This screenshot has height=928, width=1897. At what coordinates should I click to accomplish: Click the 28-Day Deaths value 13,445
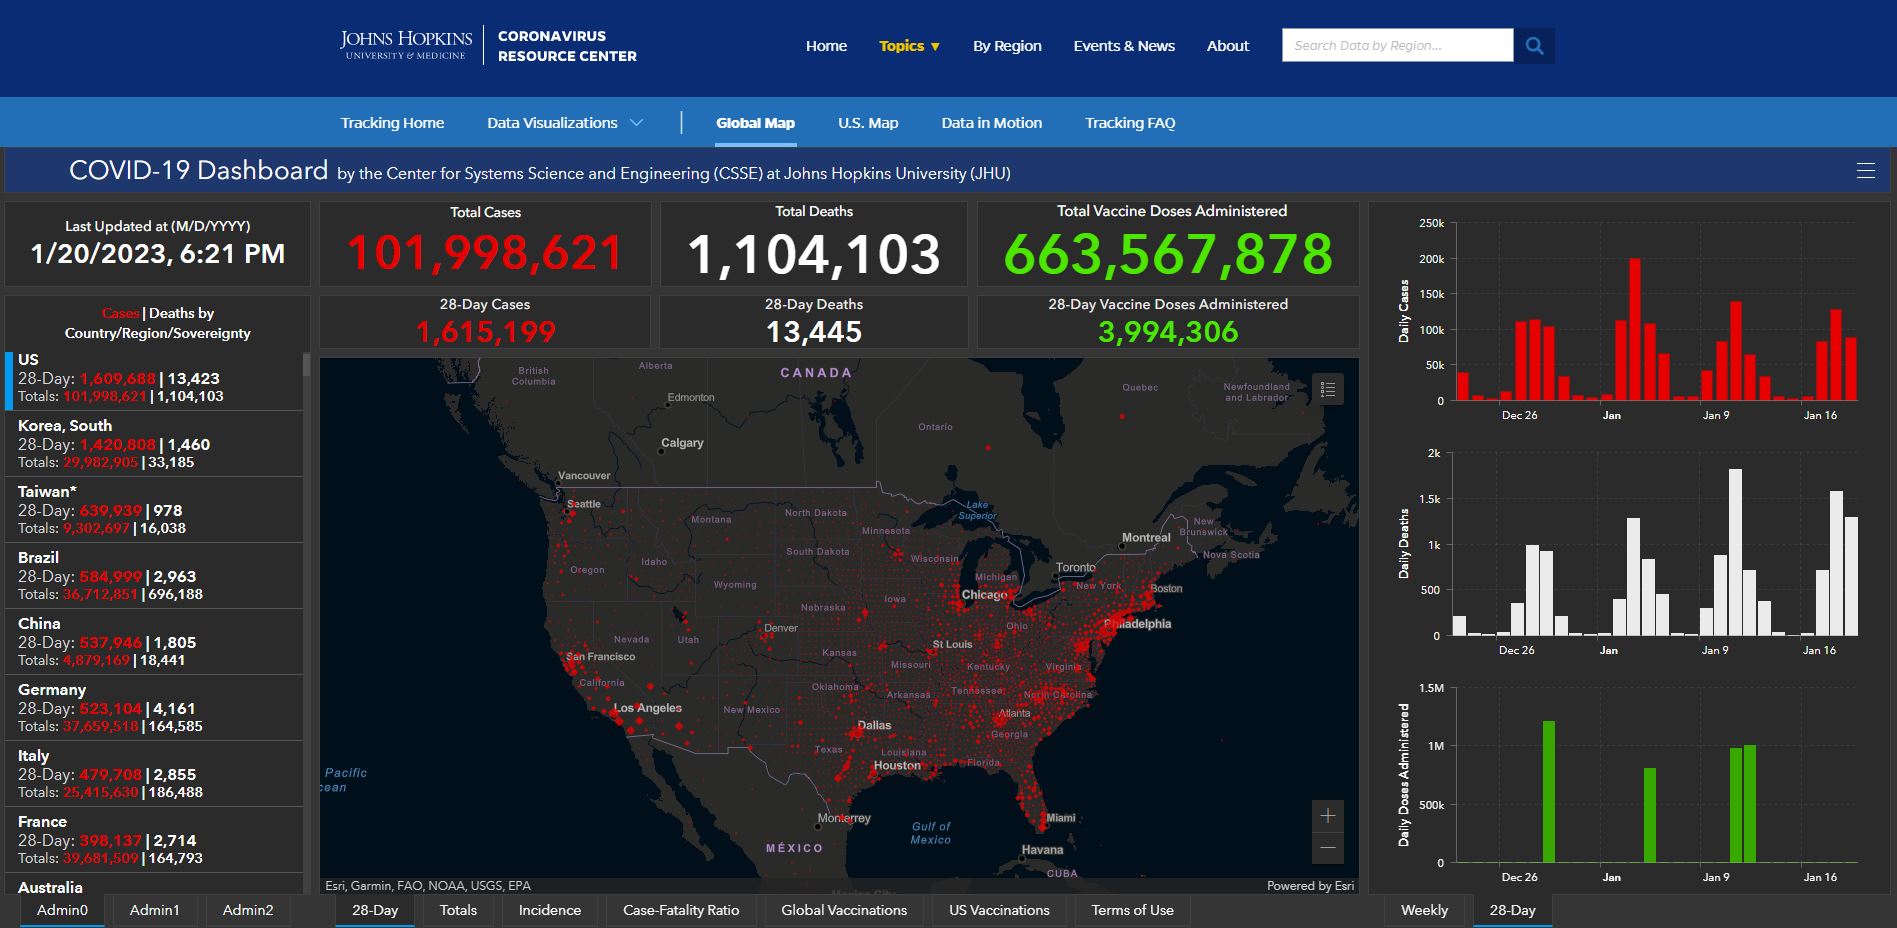point(814,332)
